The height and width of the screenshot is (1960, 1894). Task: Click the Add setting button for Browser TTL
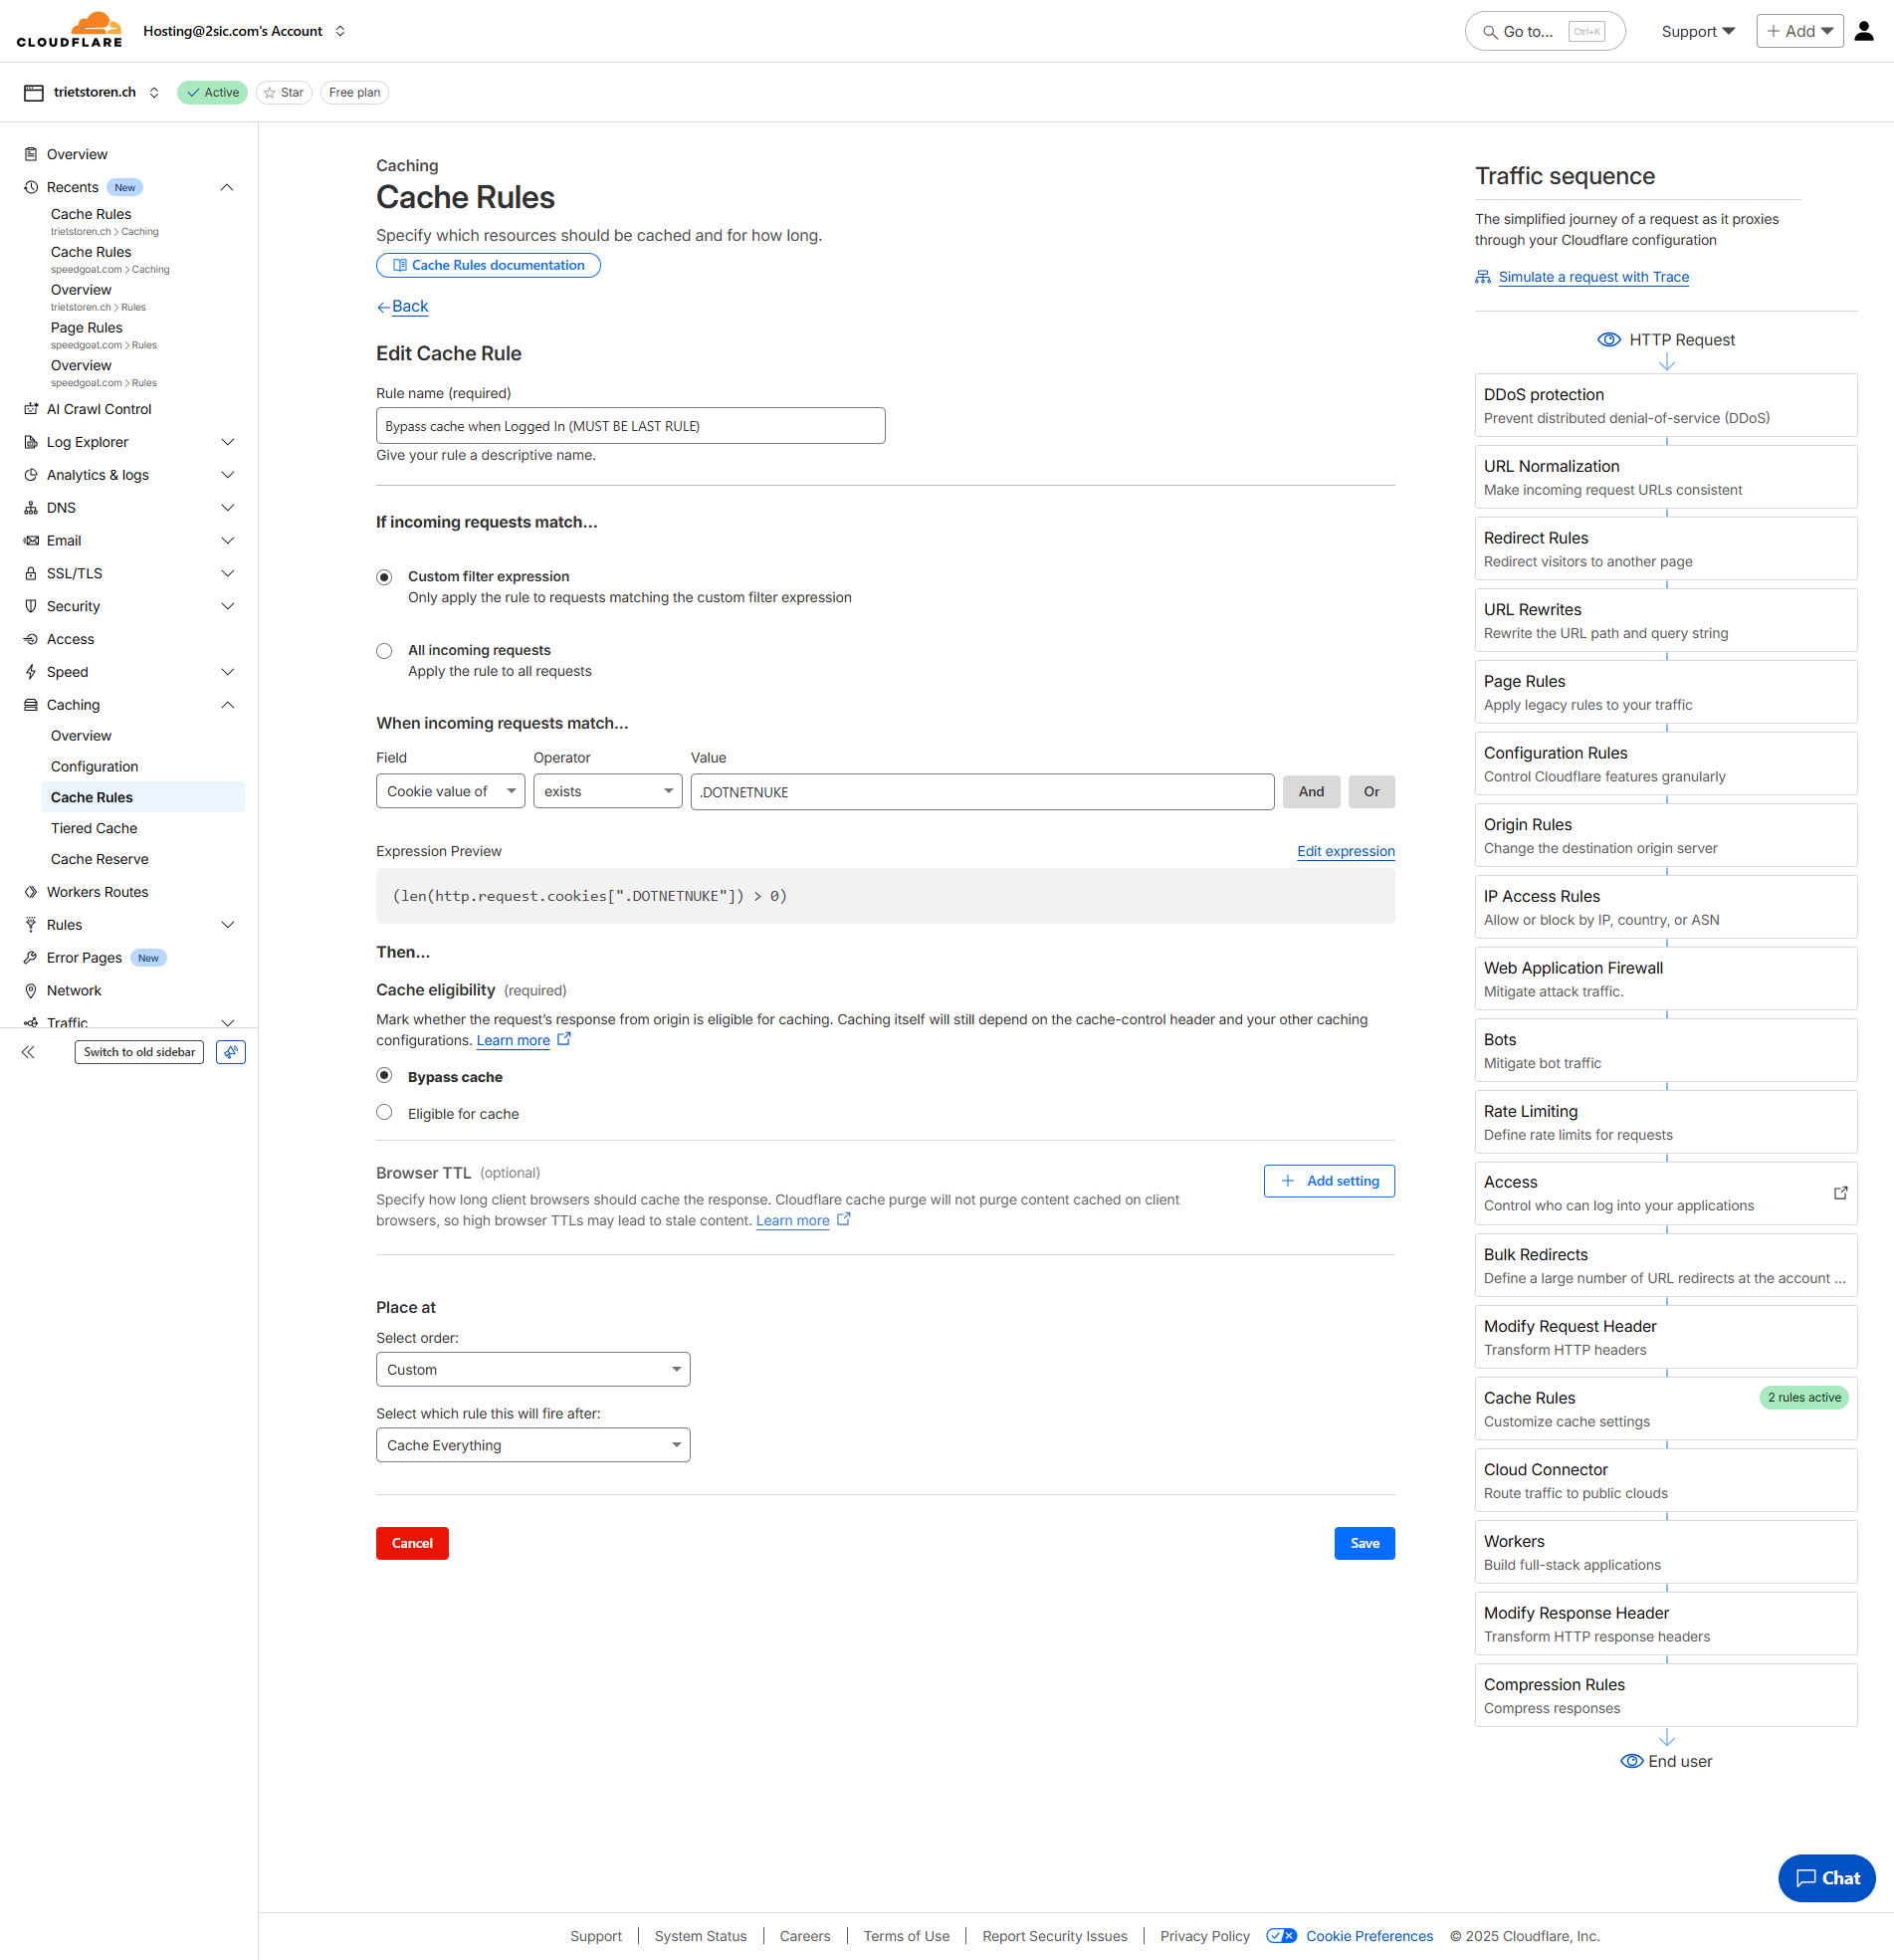pos(1329,1181)
